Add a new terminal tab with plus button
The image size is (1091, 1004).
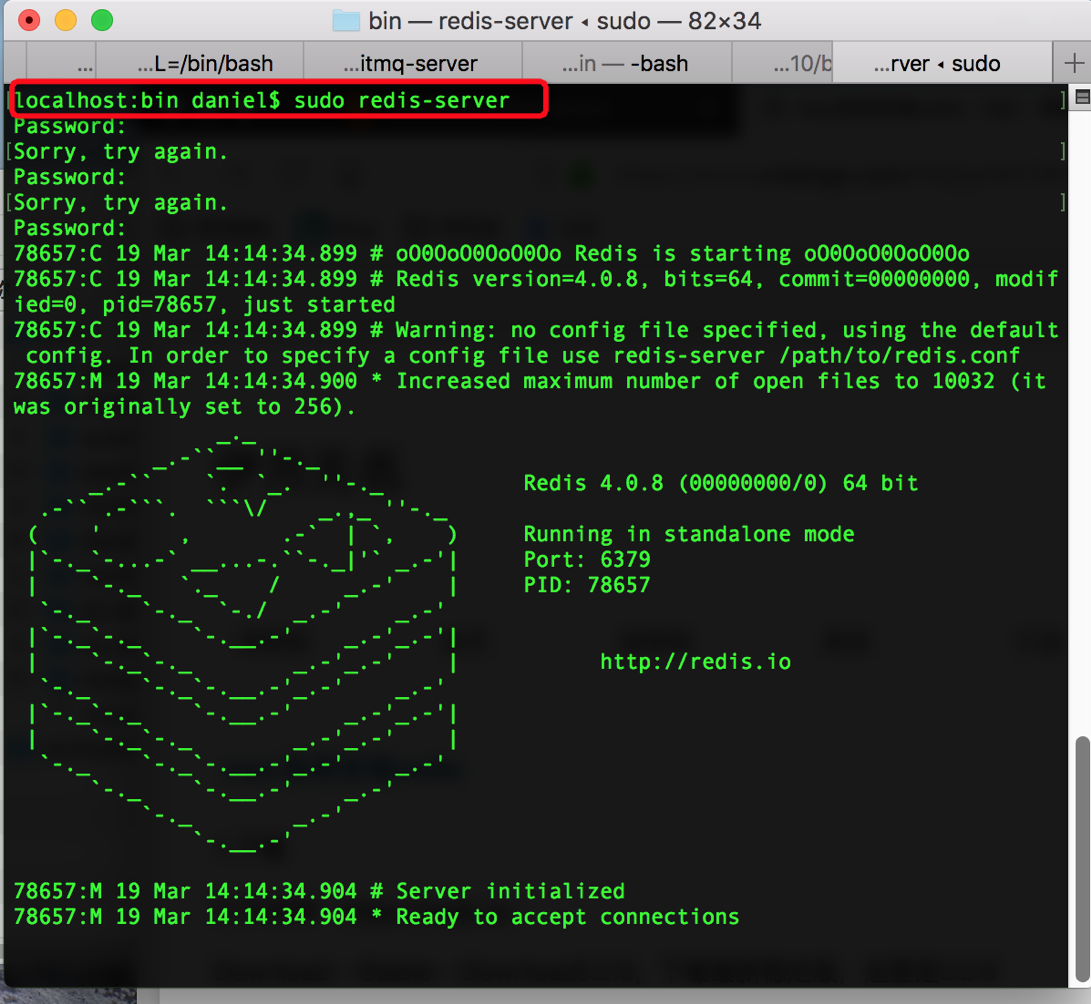click(x=1073, y=63)
